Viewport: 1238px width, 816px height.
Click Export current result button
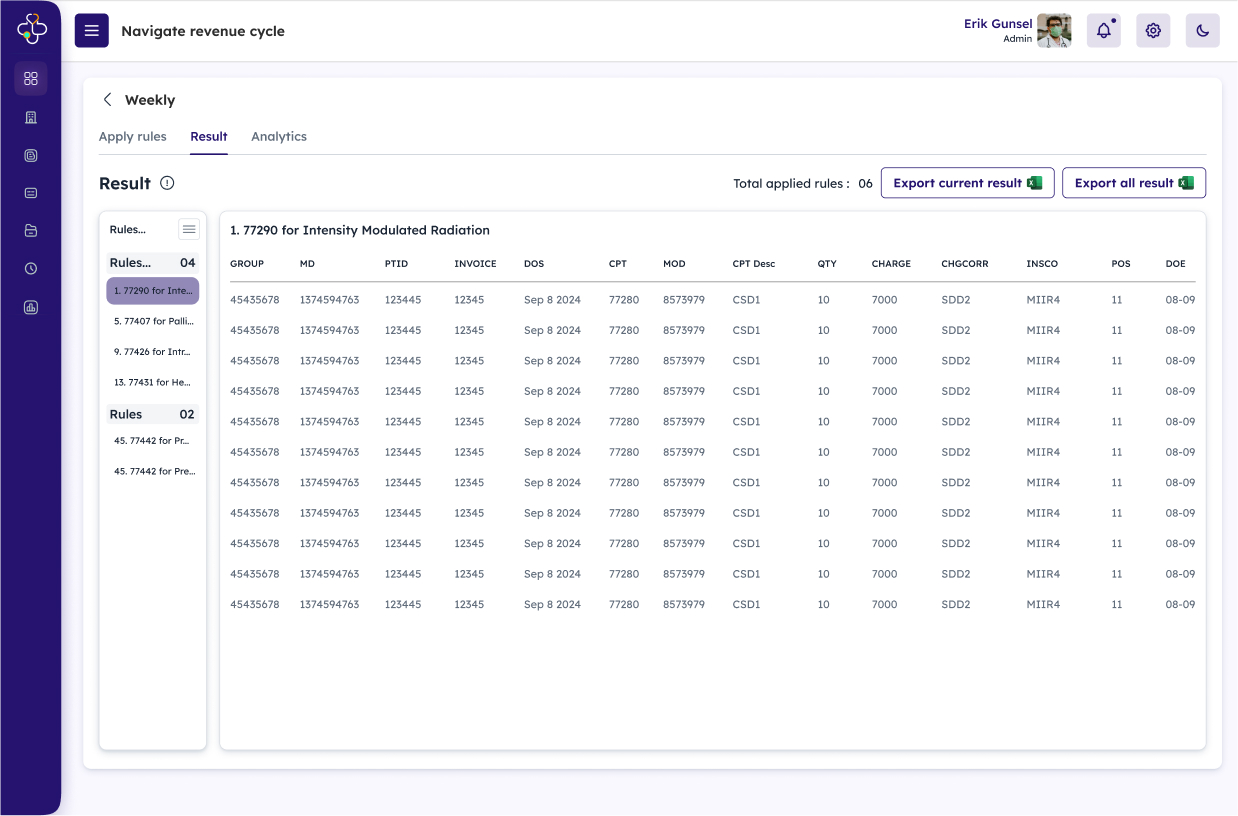(x=967, y=183)
